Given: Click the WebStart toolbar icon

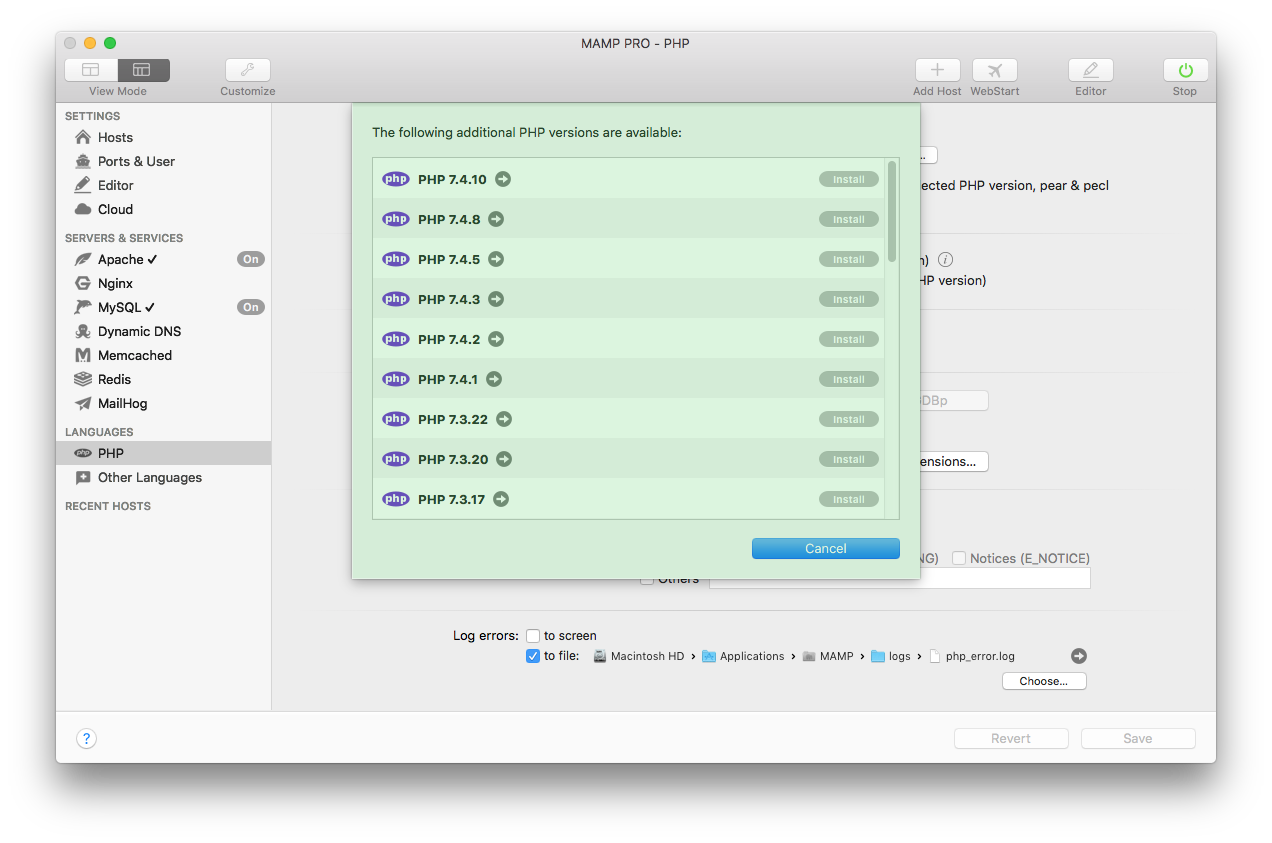Looking at the screenshot, I should [994, 70].
